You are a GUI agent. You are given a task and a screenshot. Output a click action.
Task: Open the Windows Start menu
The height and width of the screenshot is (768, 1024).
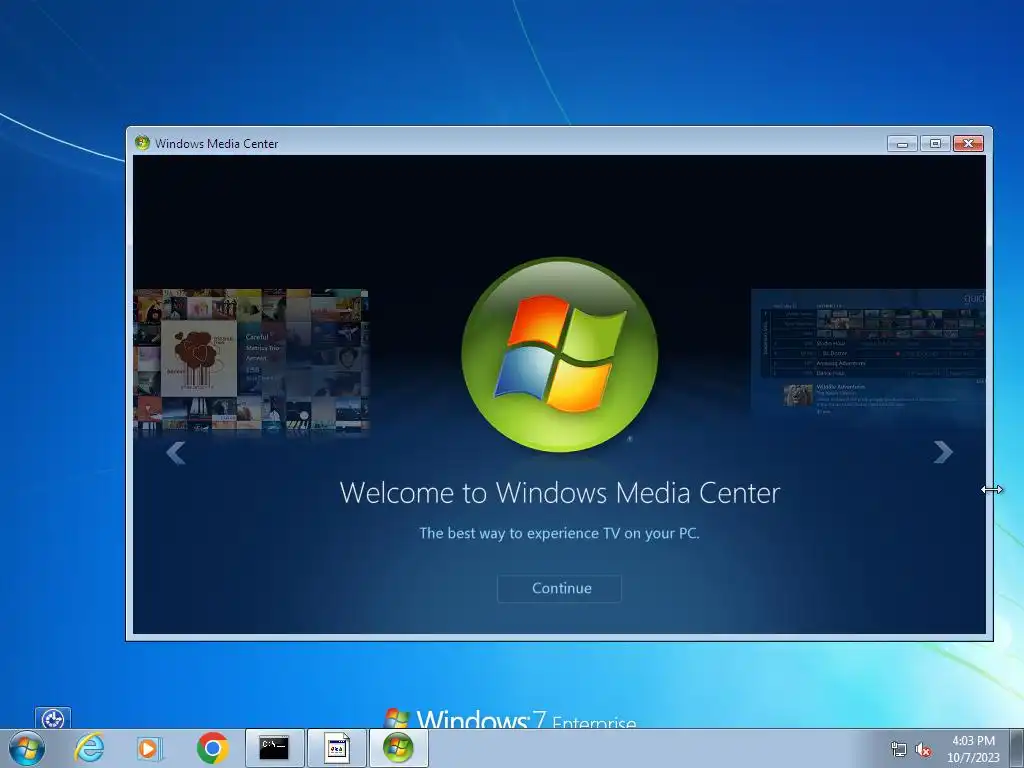[27, 748]
